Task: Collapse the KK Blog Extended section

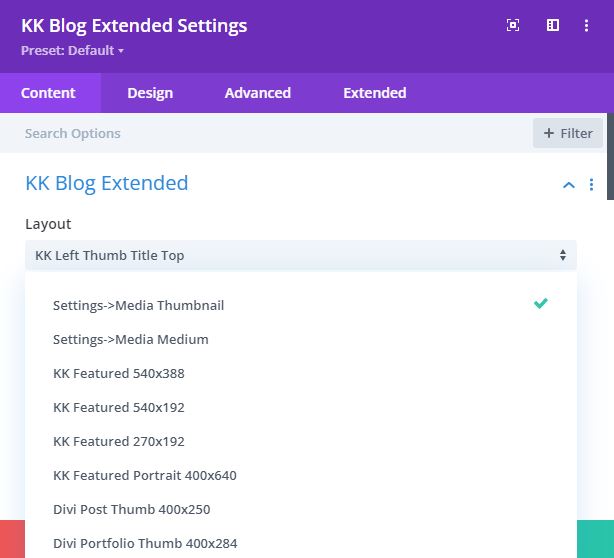Action: [x=569, y=185]
